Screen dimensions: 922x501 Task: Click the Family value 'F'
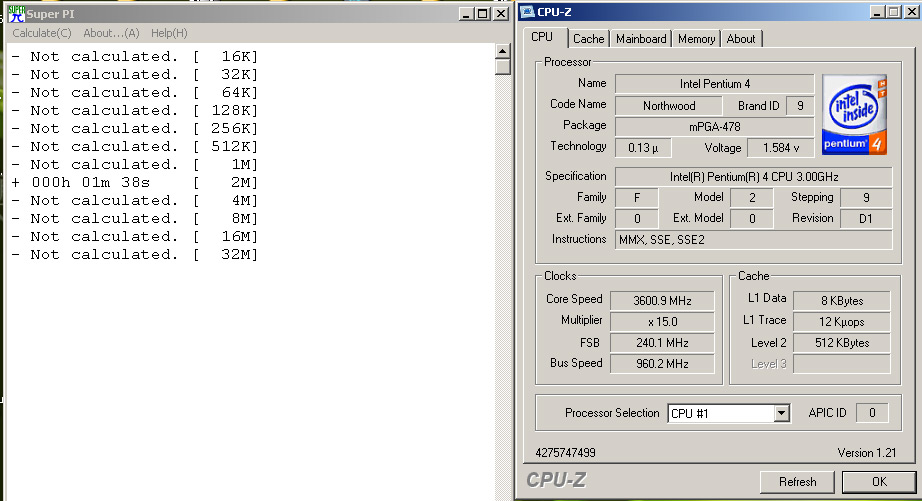pyautogui.click(x=637, y=198)
